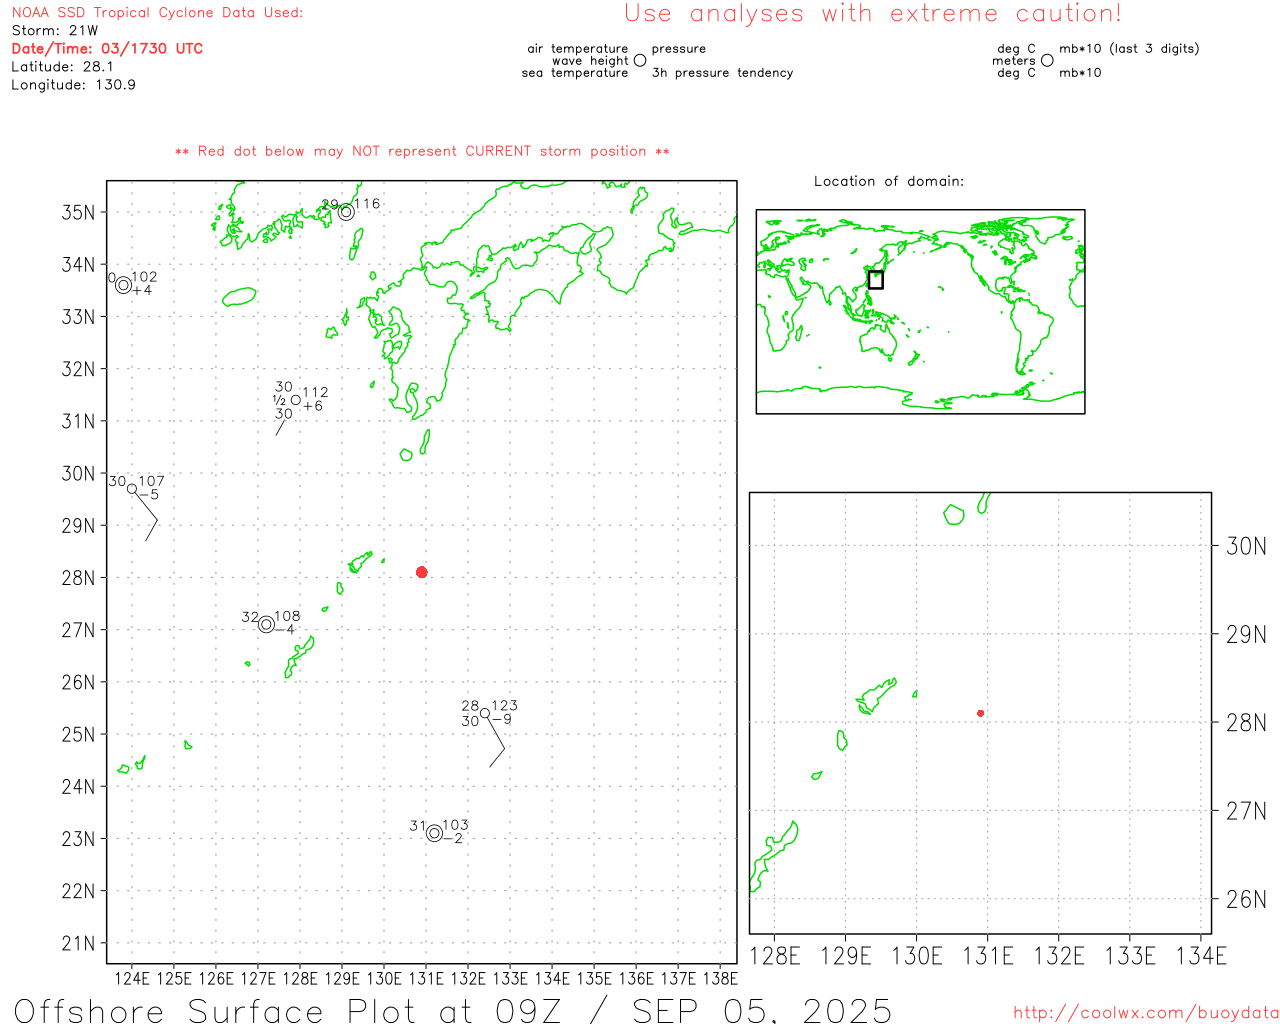Image resolution: width=1280 pixels, height=1024 pixels.
Task: Click the '138E' longitude label on main map
Action: click(720, 978)
